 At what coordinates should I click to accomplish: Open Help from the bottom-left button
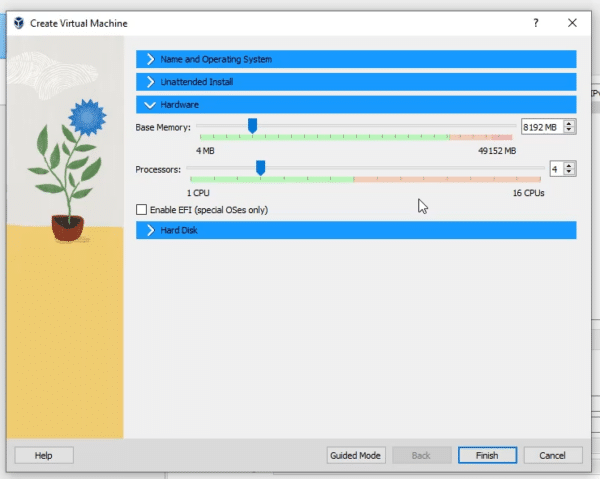[x=43, y=455]
